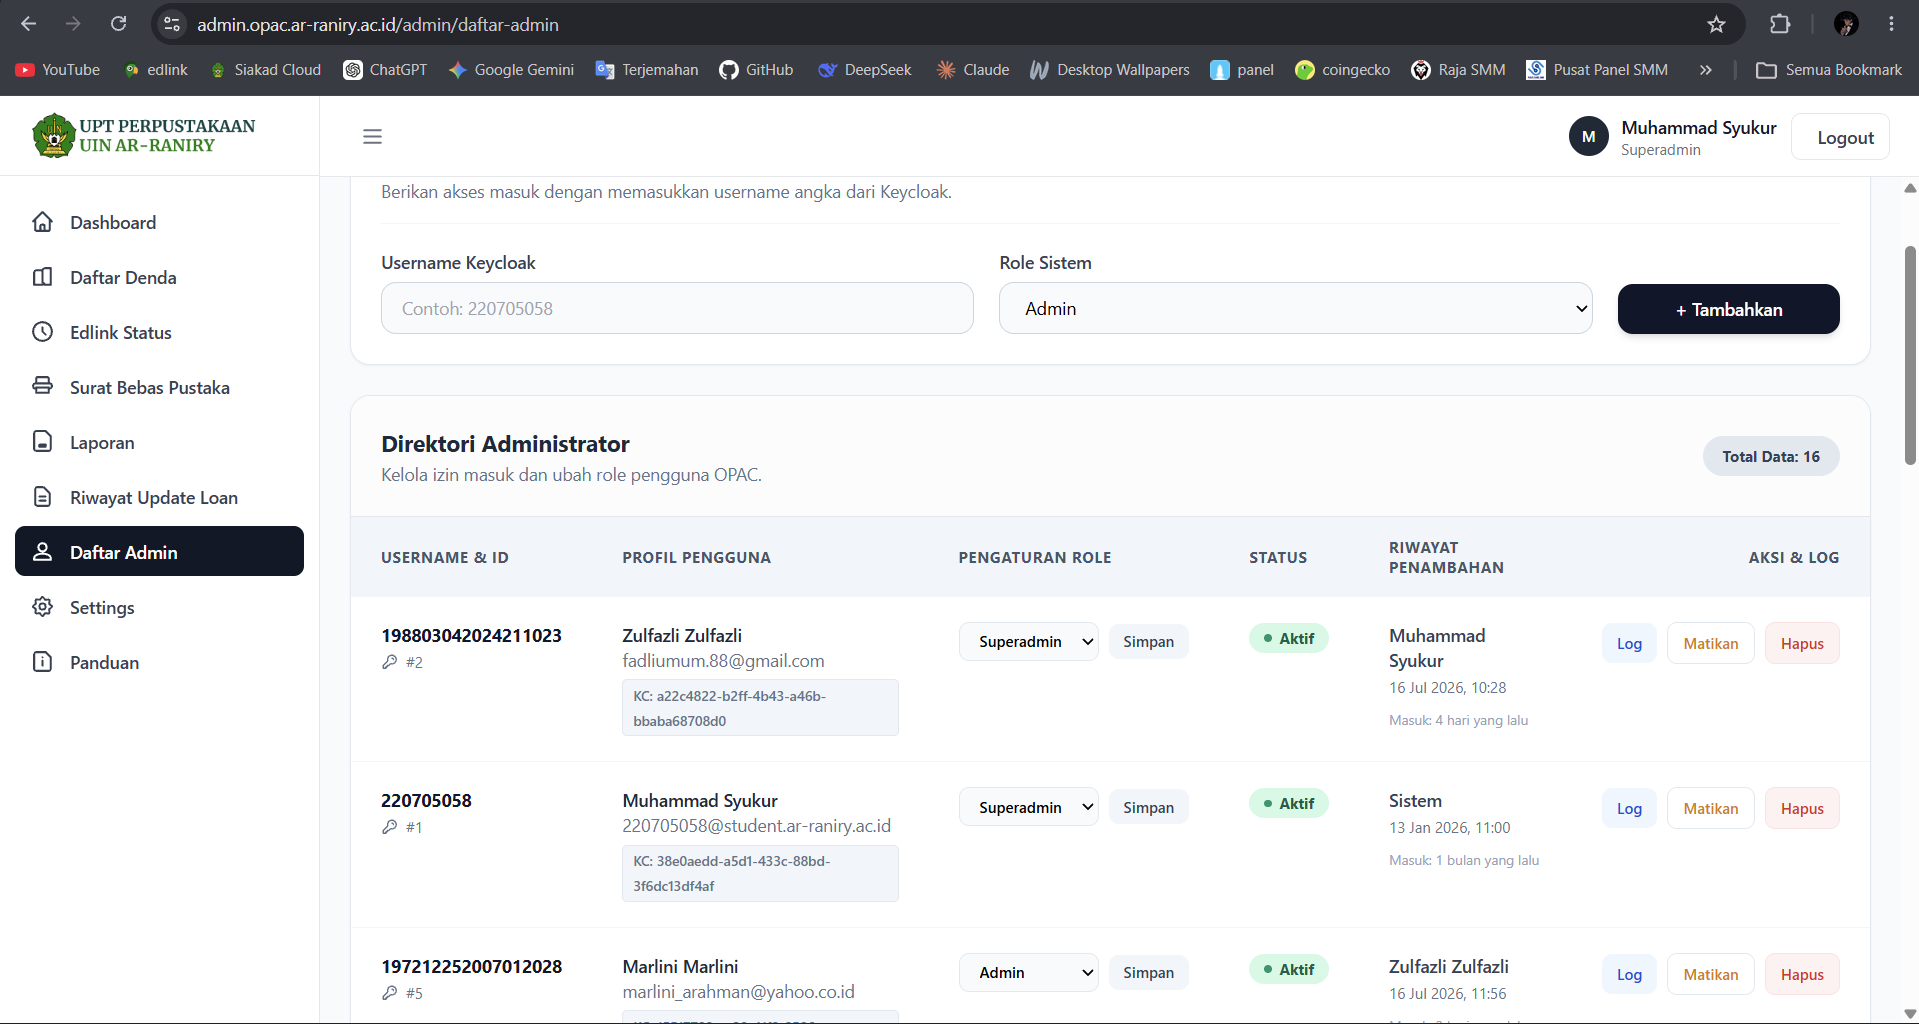The width and height of the screenshot is (1919, 1024).
Task: Open Log for Zulfazli Zulfazli row
Action: 1629,644
